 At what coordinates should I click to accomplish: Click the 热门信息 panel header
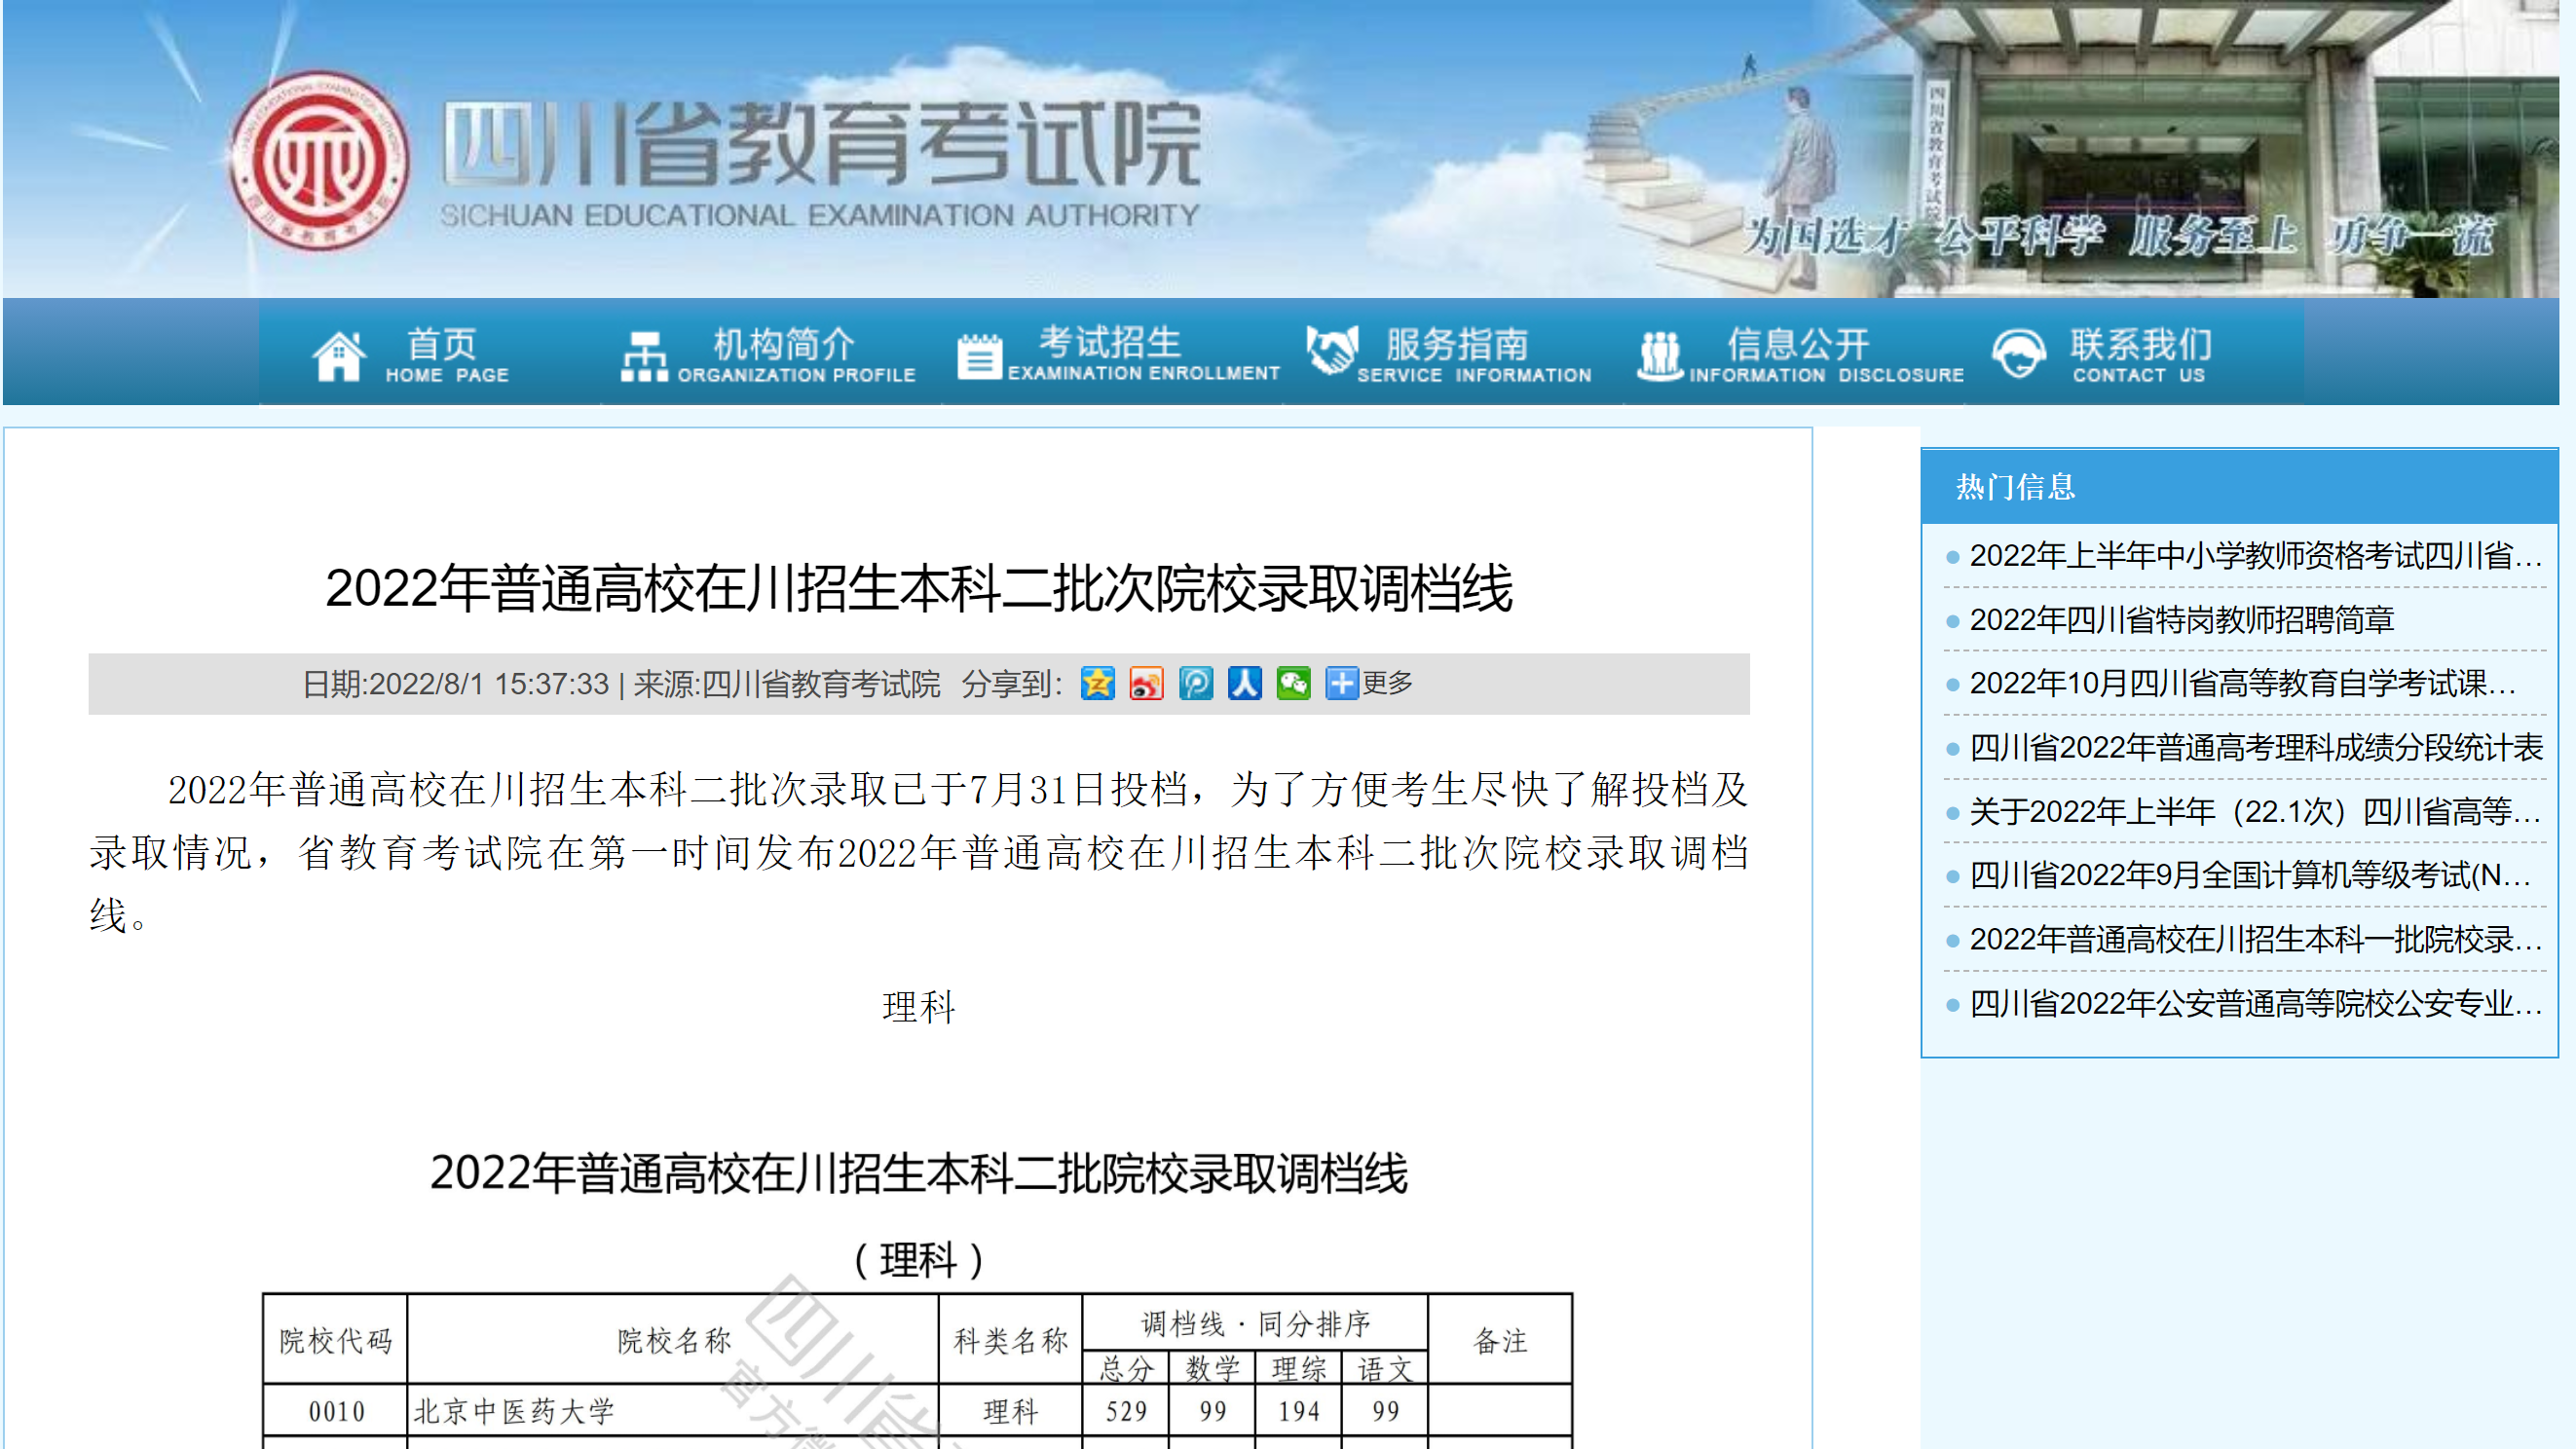tap(2238, 487)
